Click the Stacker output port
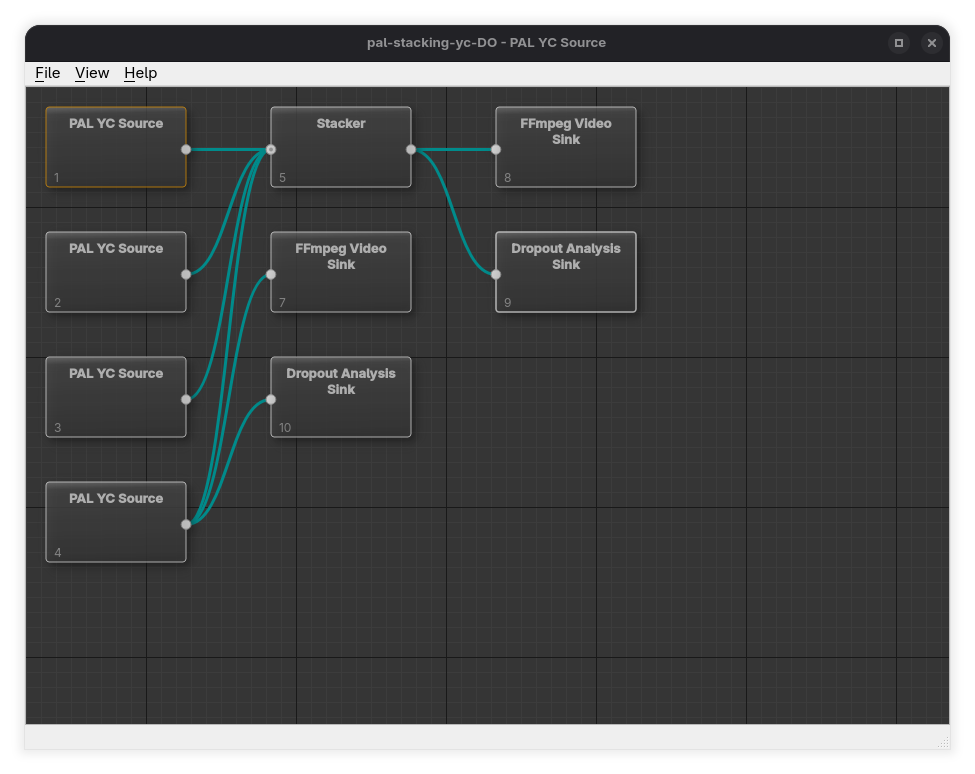 pos(411,149)
